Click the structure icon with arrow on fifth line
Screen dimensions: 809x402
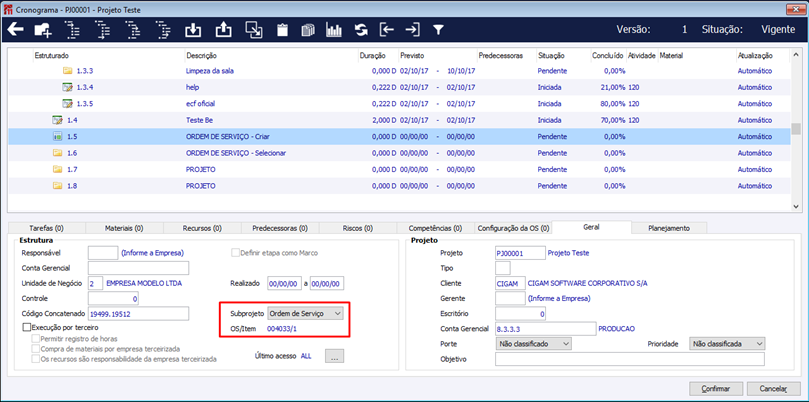click(163, 30)
